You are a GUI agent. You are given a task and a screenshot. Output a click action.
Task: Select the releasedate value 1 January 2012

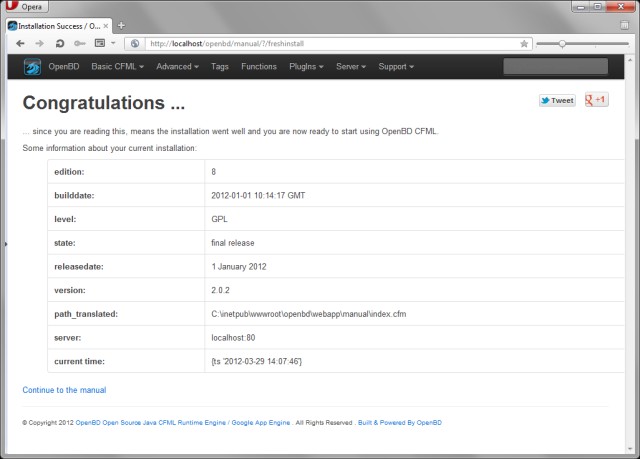239,266
